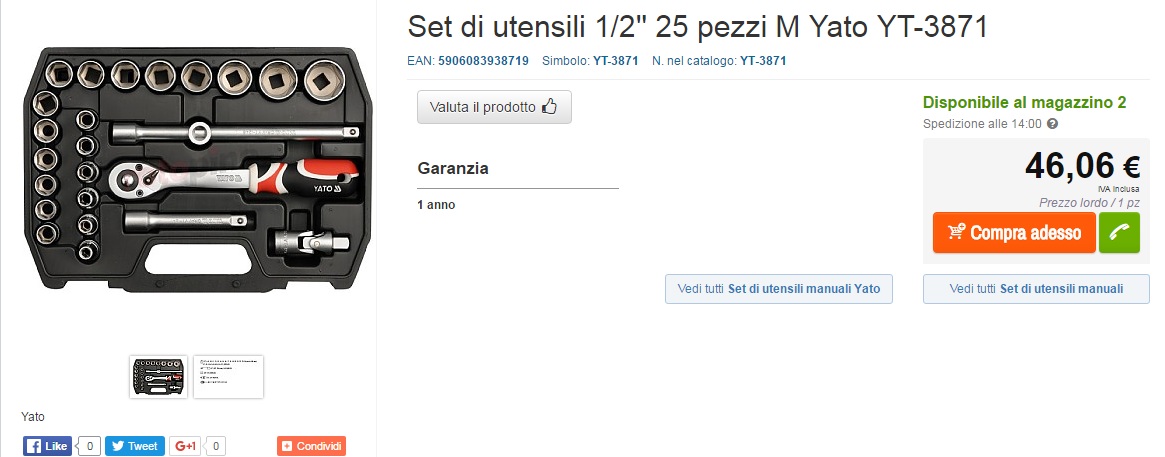Open Vedi tutti Set di utensili manuali
Image resolution: width=1165 pixels, height=457 pixels.
point(1036,288)
